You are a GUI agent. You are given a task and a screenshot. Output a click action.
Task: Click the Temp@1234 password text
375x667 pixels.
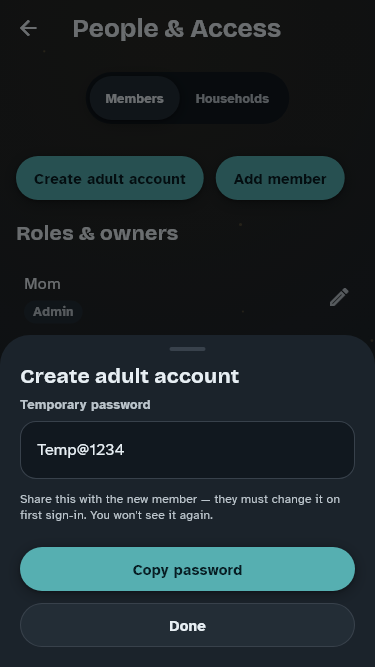(81, 450)
